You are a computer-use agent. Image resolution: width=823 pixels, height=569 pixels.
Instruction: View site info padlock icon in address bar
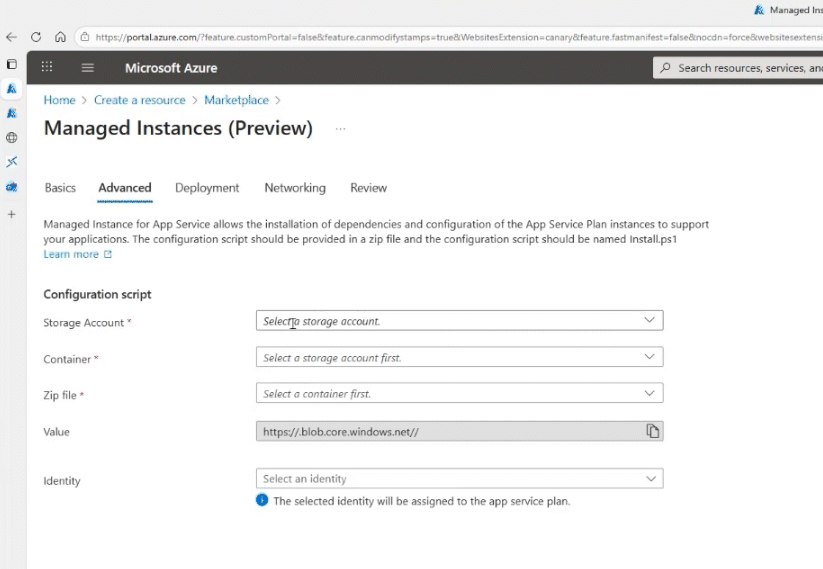click(x=85, y=37)
